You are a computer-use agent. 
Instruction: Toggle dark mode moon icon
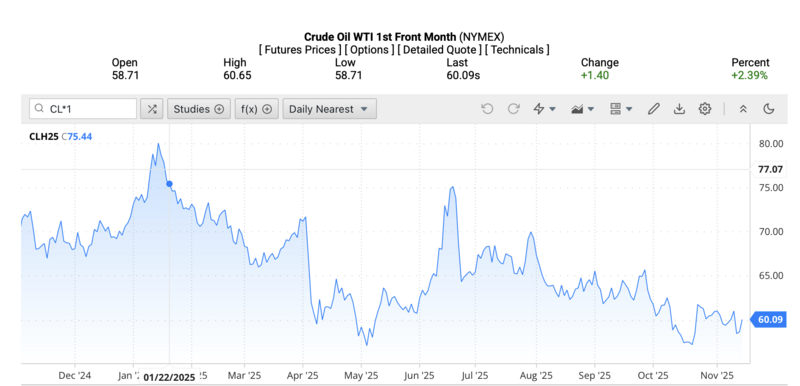769,109
